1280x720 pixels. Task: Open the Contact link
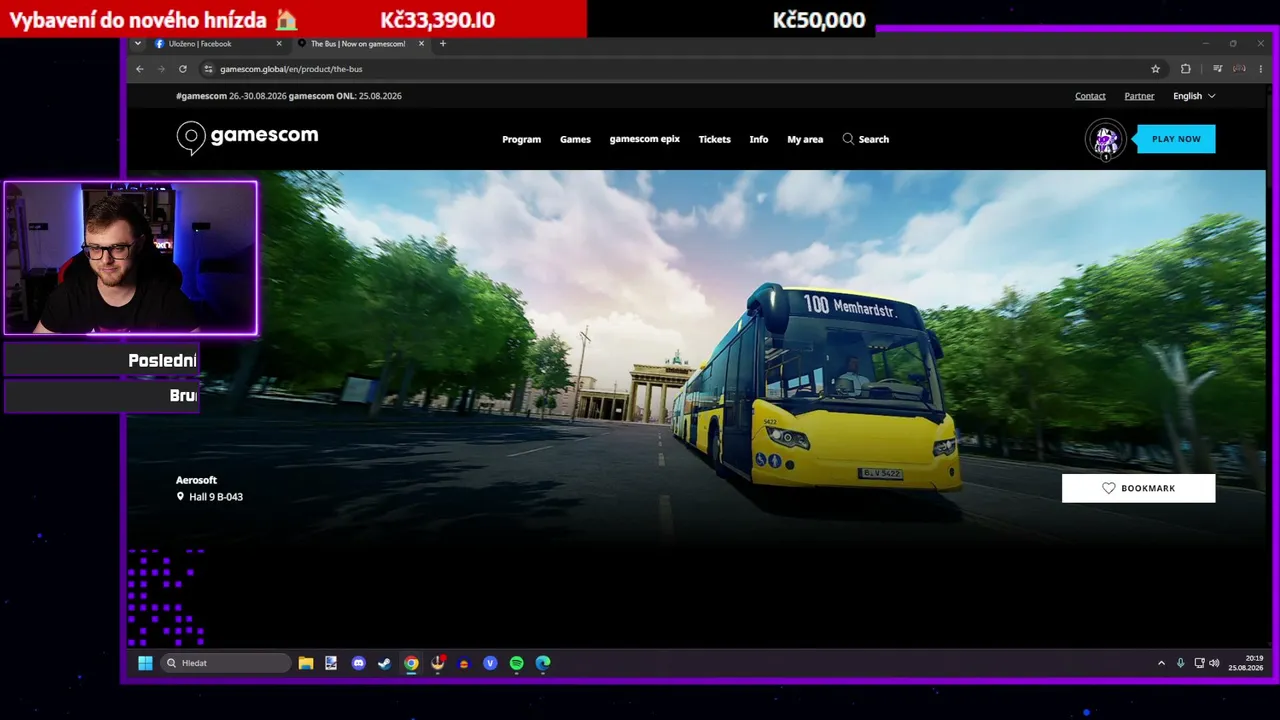click(x=1090, y=96)
